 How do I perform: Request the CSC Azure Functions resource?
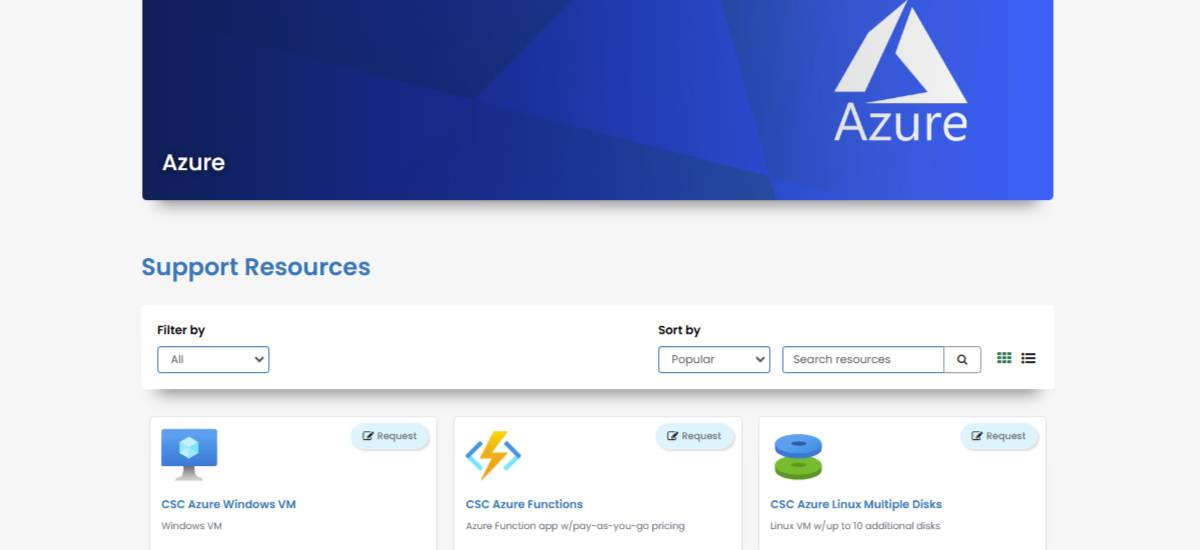694,436
